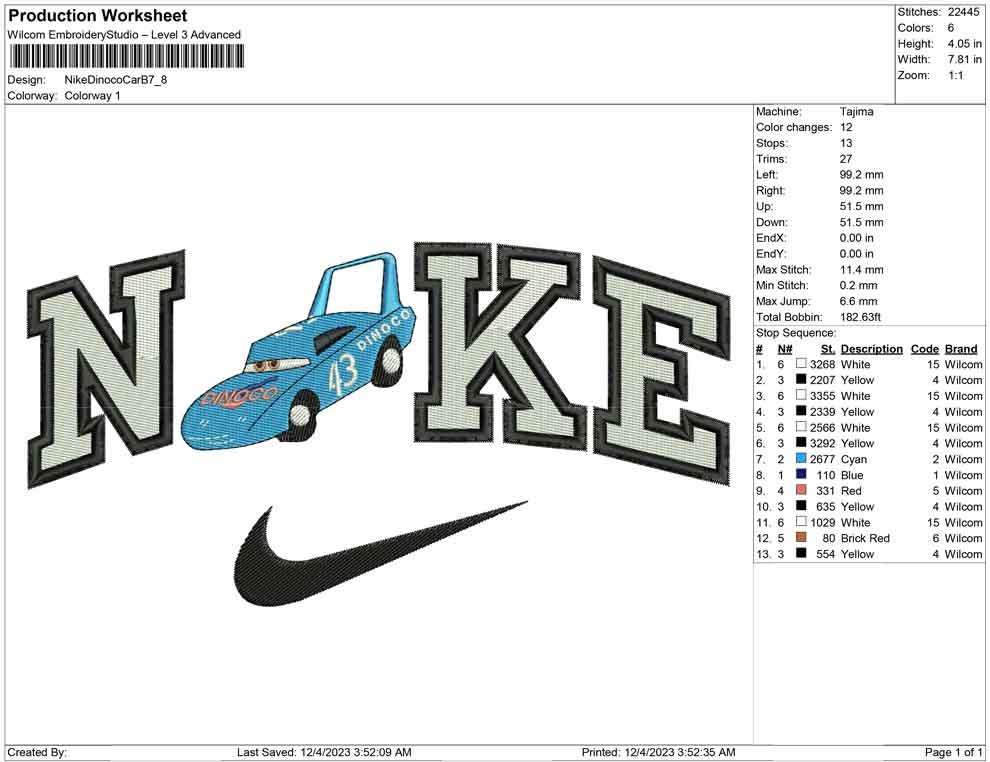The width and height of the screenshot is (990, 762).
Task: Select the Colorway 1 value
Action: coord(92,95)
